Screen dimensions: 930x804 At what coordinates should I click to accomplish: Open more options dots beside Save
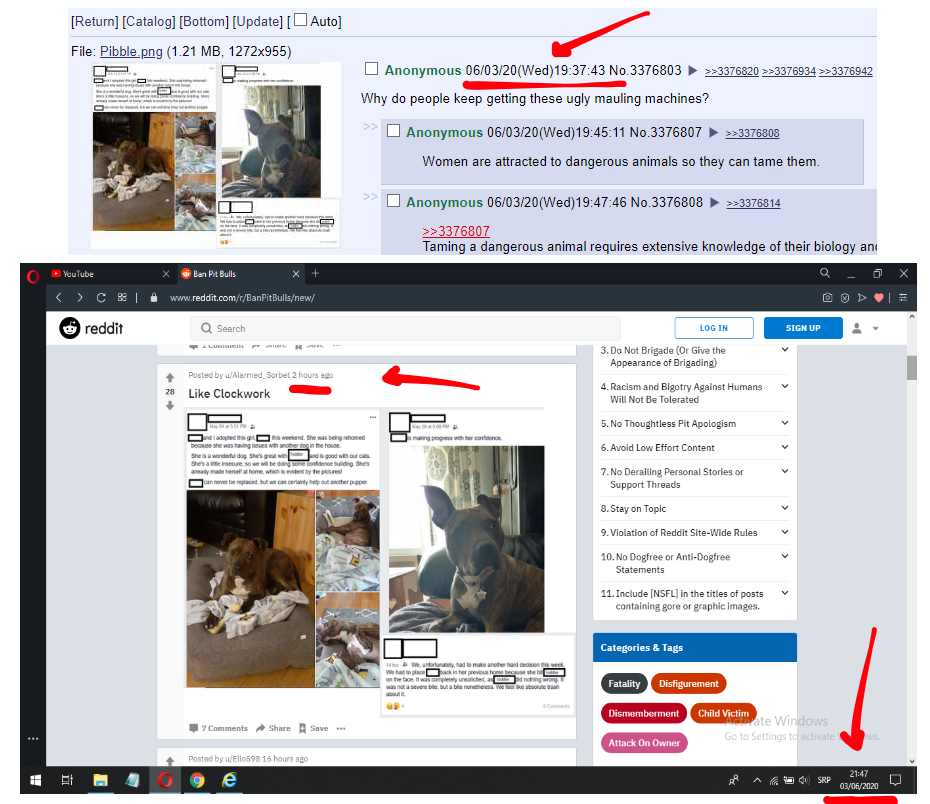[341, 728]
